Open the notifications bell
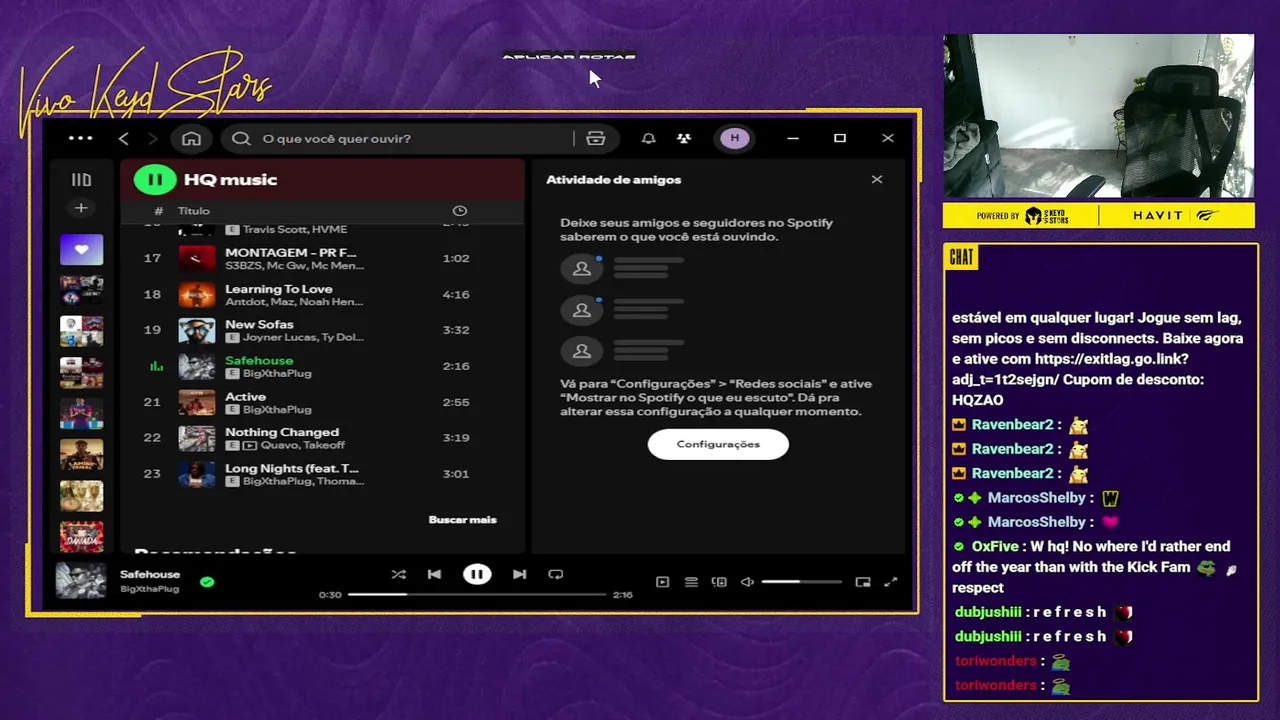 pos(649,138)
